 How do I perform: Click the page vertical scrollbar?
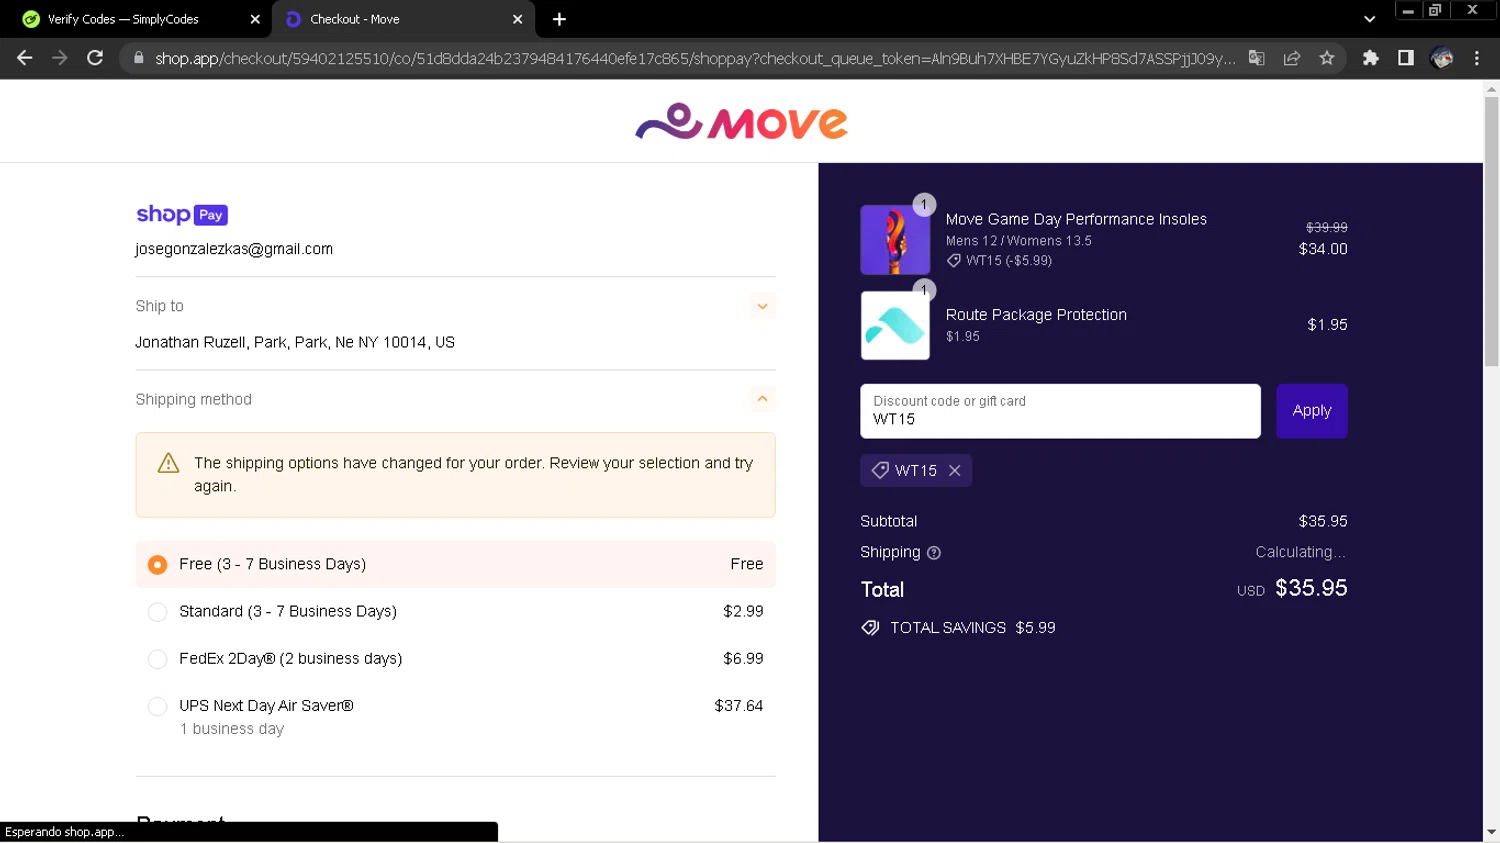pyautogui.click(x=1491, y=232)
